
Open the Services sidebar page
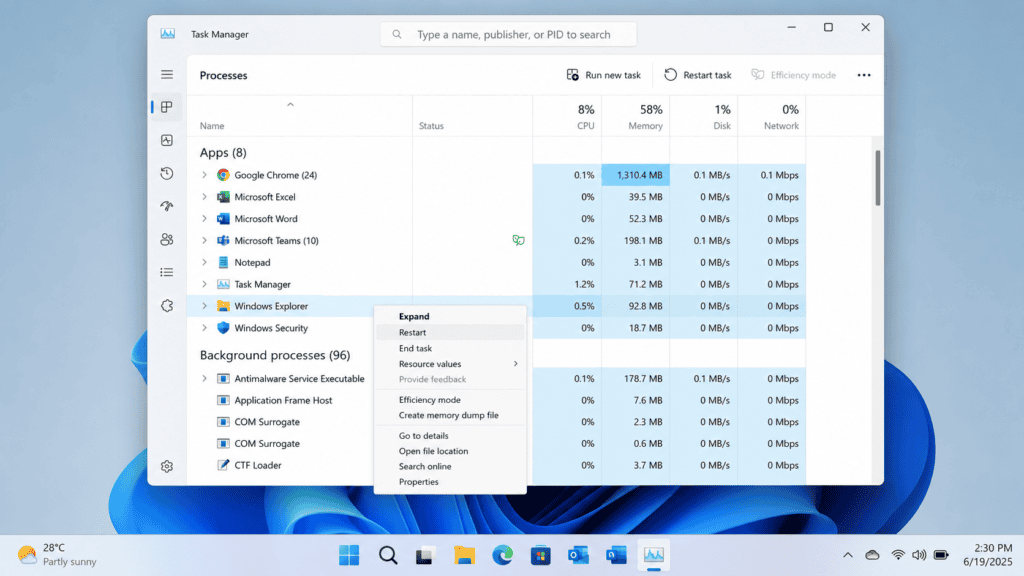167,306
